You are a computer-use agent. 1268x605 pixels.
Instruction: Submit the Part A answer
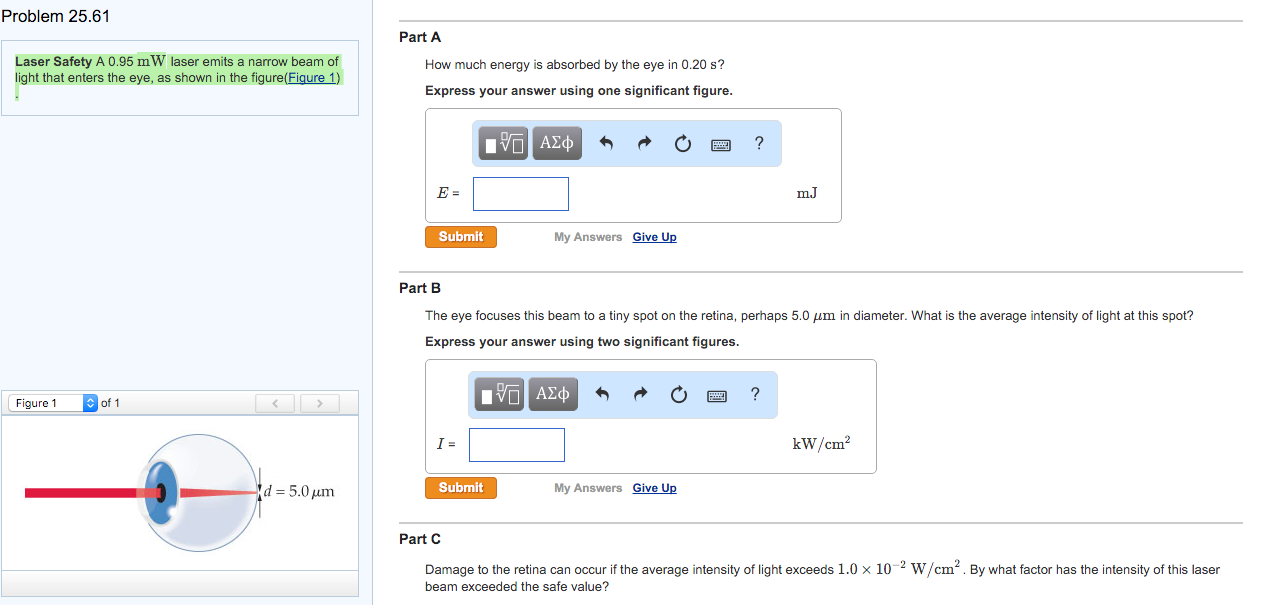(460, 237)
